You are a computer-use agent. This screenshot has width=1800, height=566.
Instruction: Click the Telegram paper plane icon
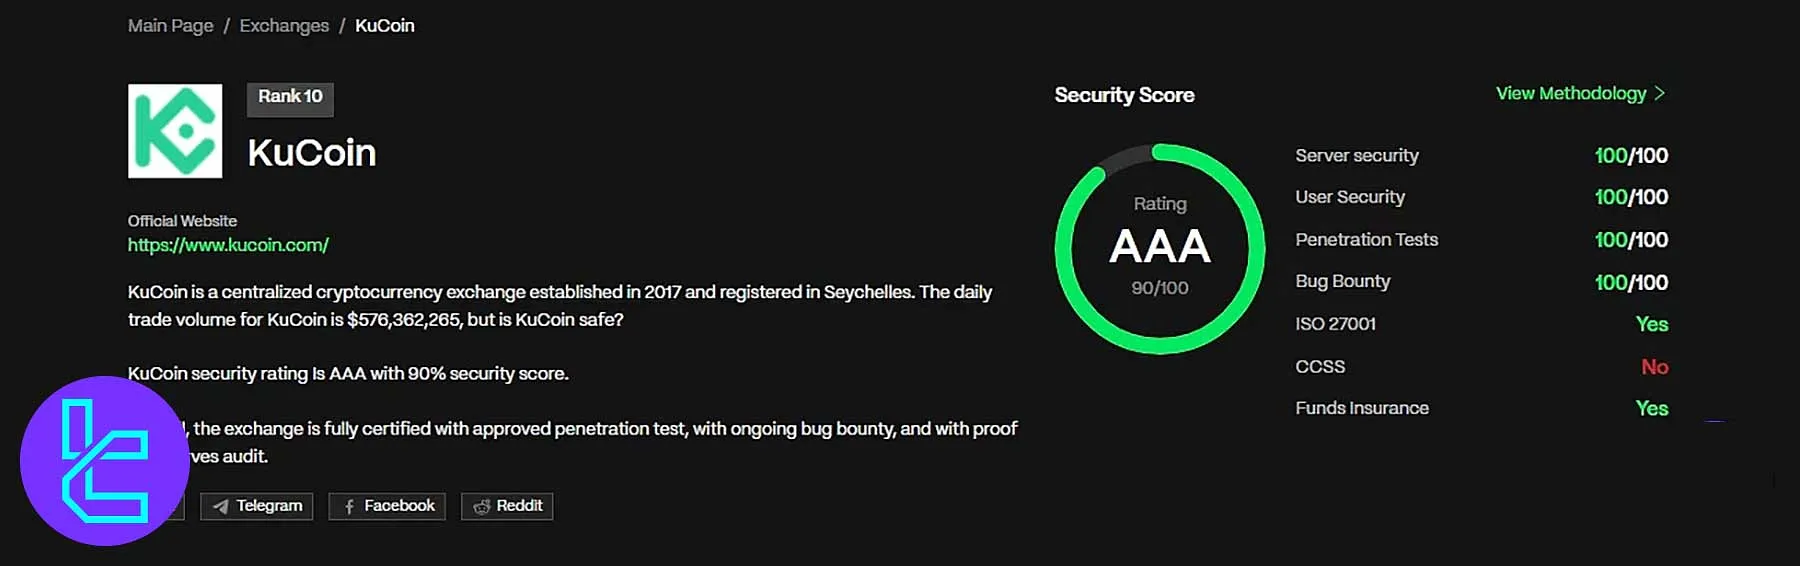220,507
